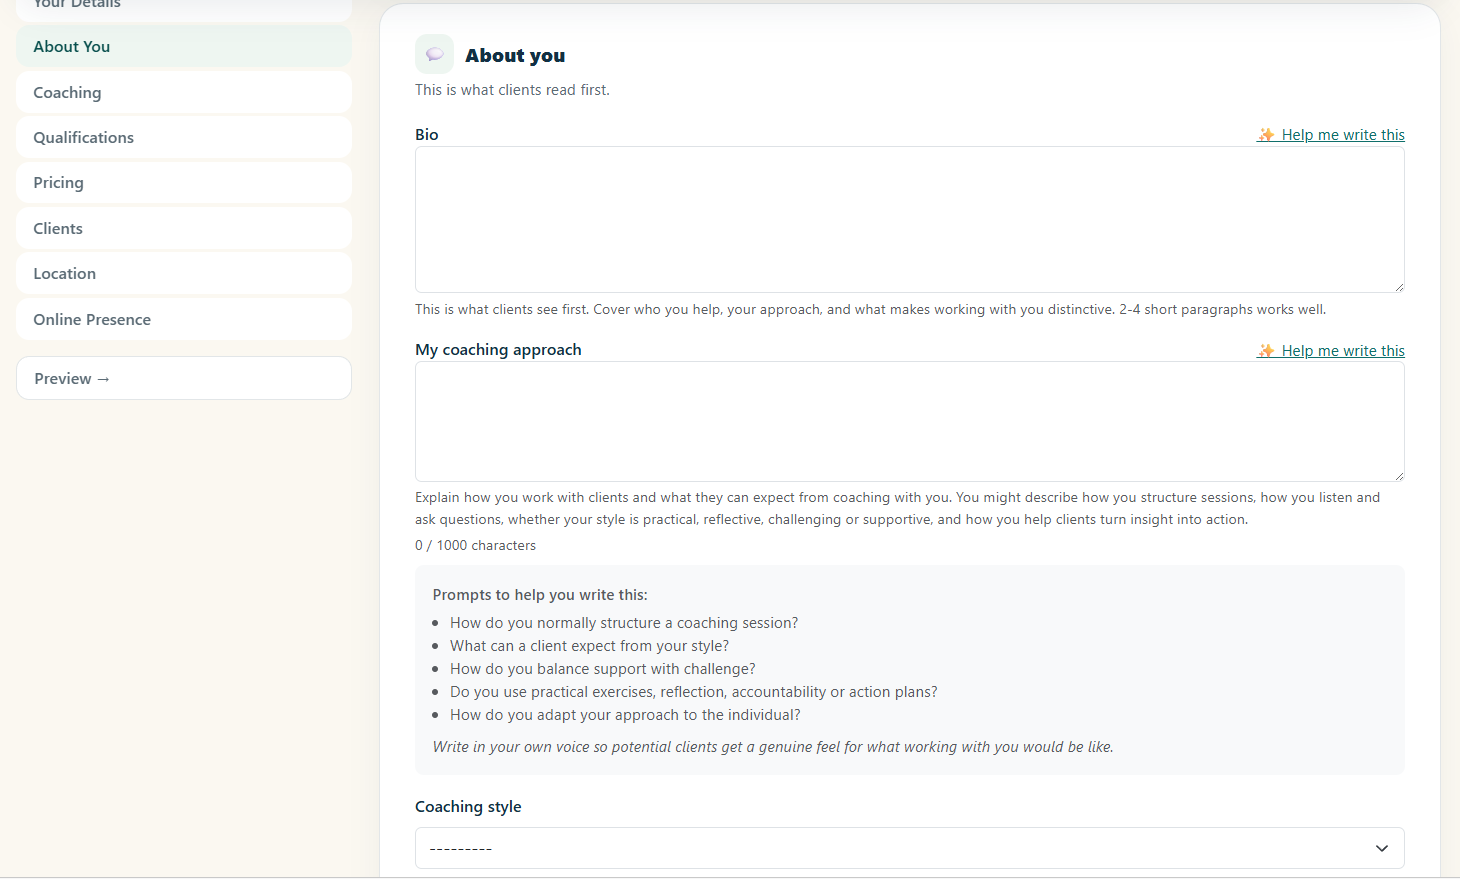Click the speech bubble icon beside About you
Image resolution: width=1460 pixels, height=881 pixels.
tap(434, 55)
